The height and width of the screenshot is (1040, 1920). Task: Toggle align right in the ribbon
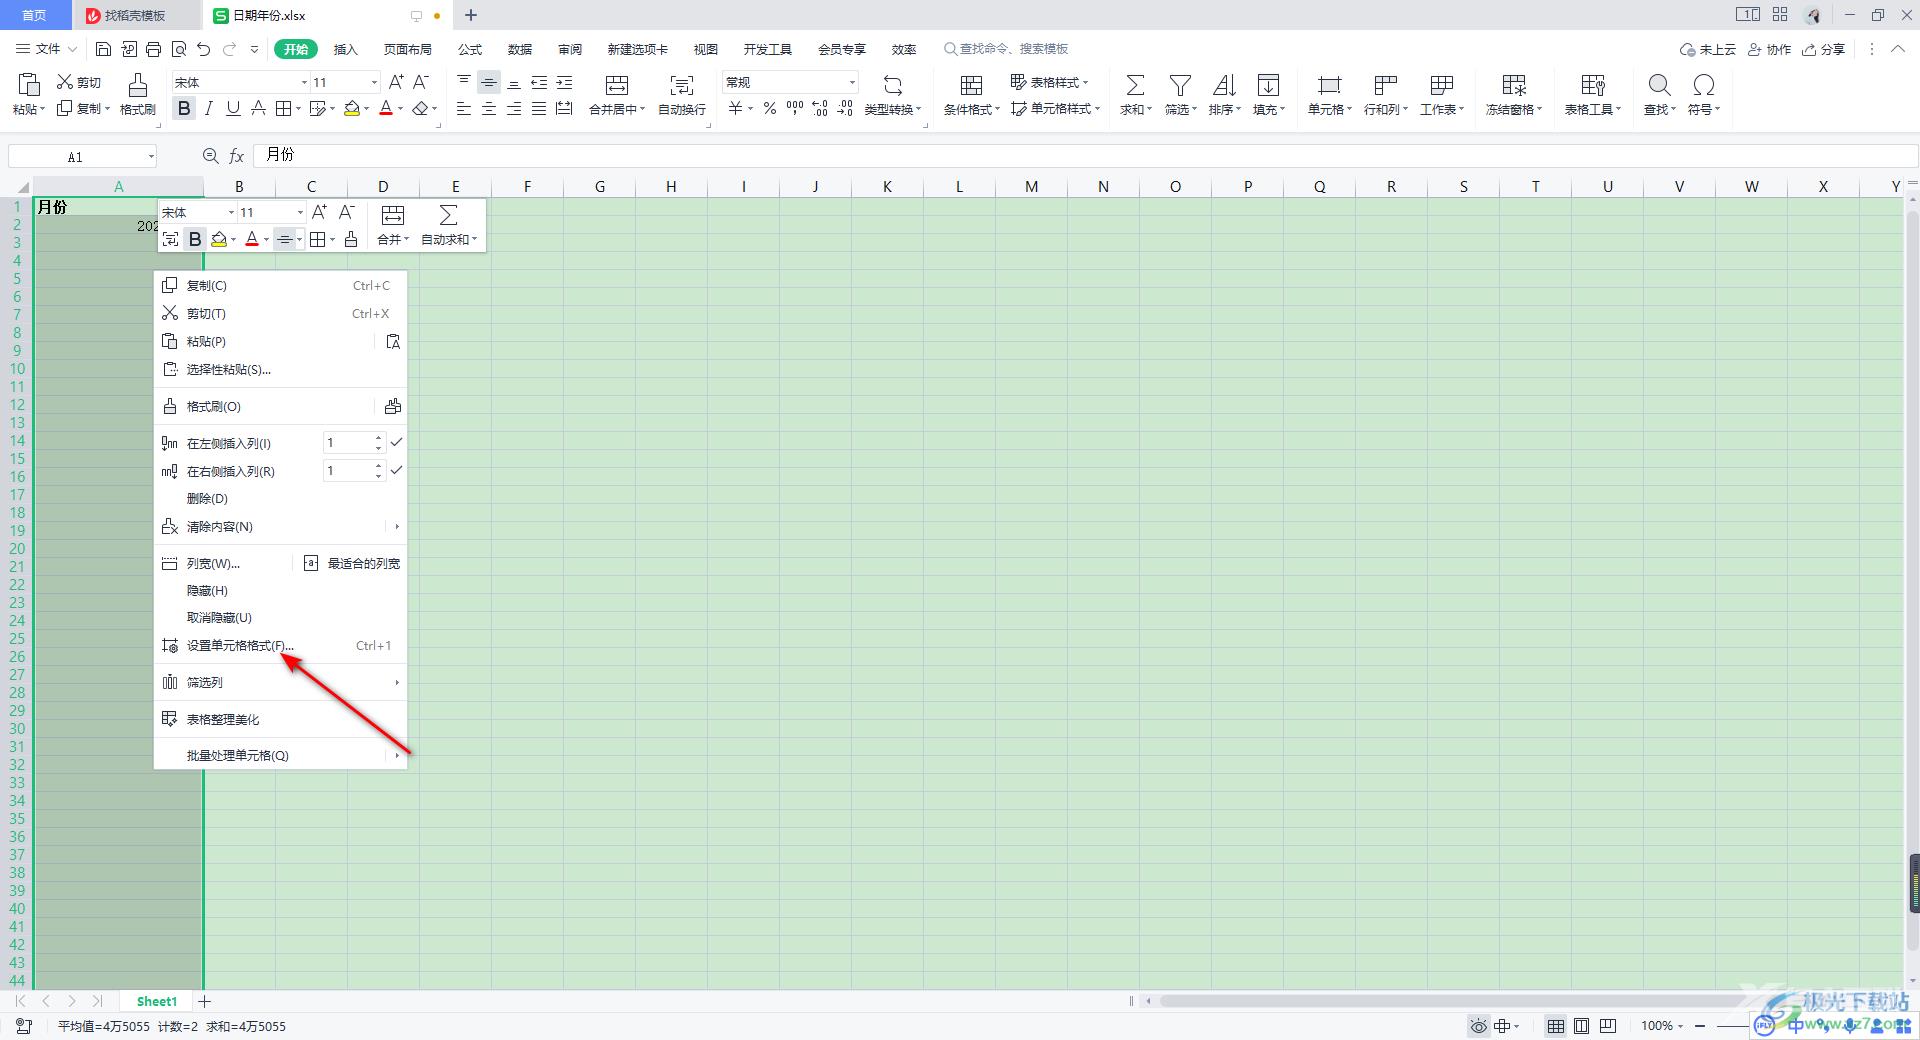click(x=514, y=108)
